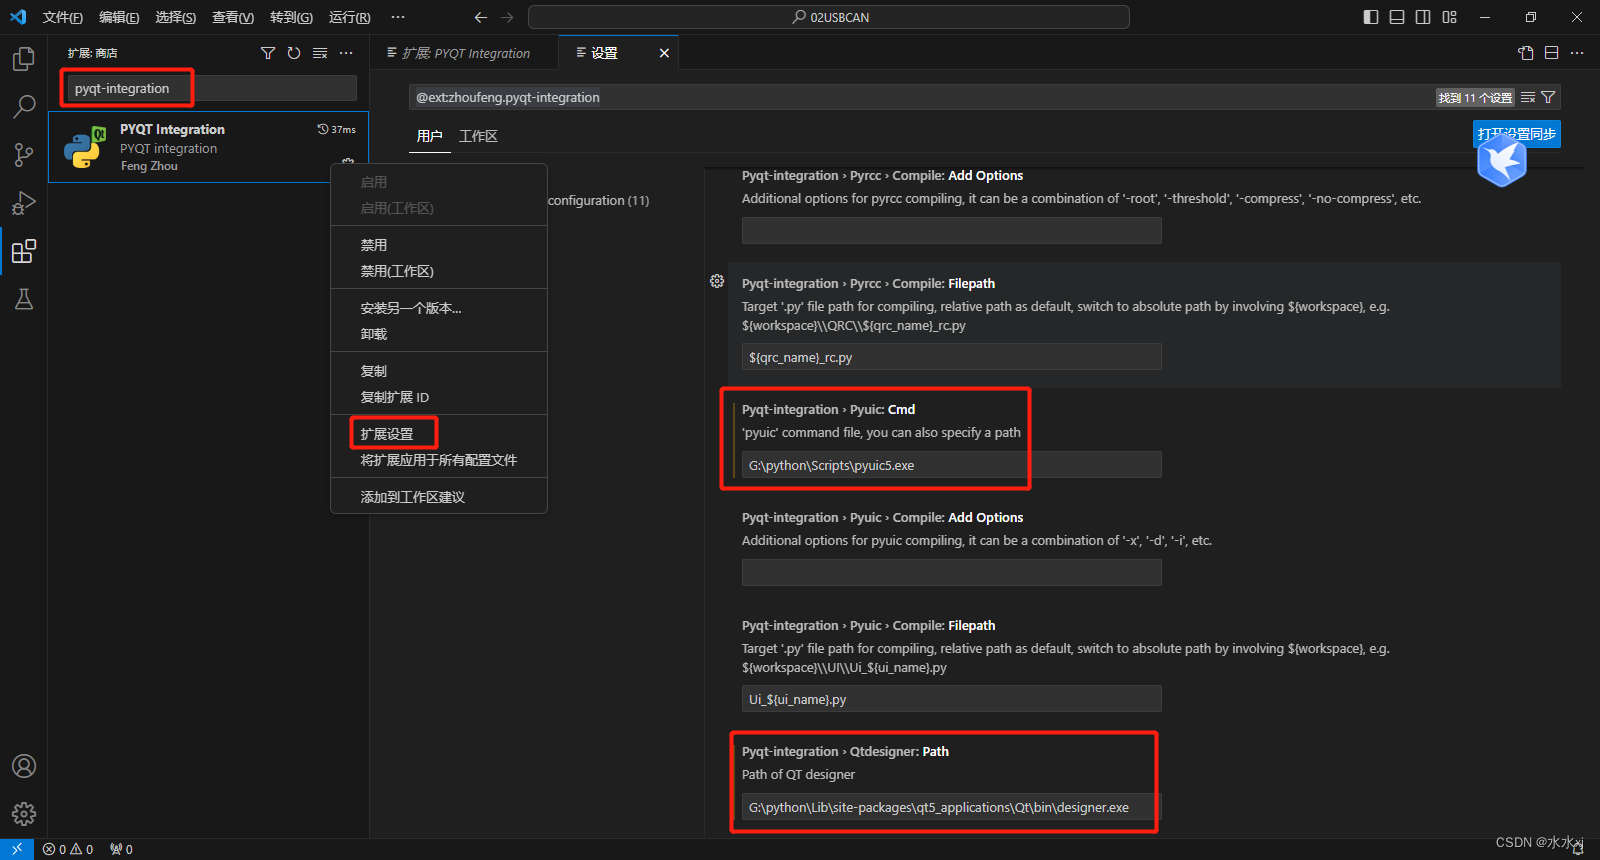1600x860 pixels.
Task: Open customize layout icon
Action: point(1450,17)
